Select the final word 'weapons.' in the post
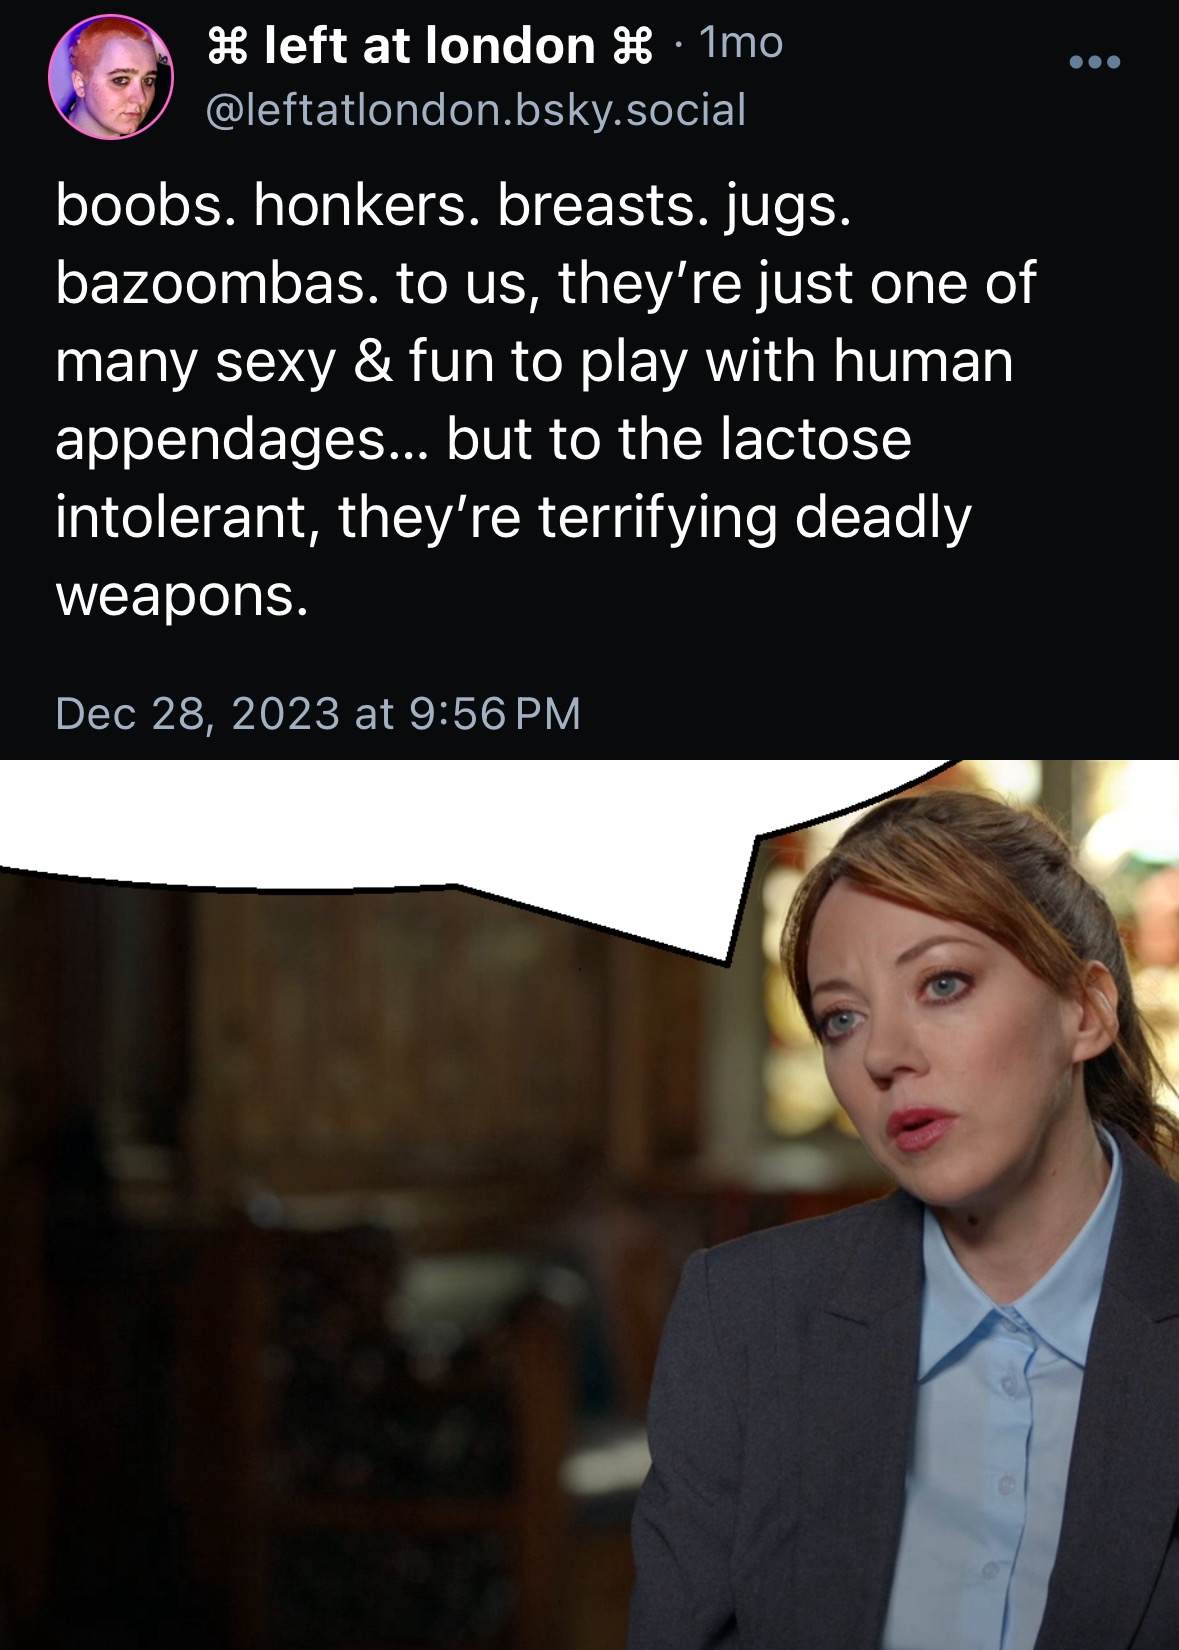This screenshot has width=1179, height=1650. click(x=182, y=597)
